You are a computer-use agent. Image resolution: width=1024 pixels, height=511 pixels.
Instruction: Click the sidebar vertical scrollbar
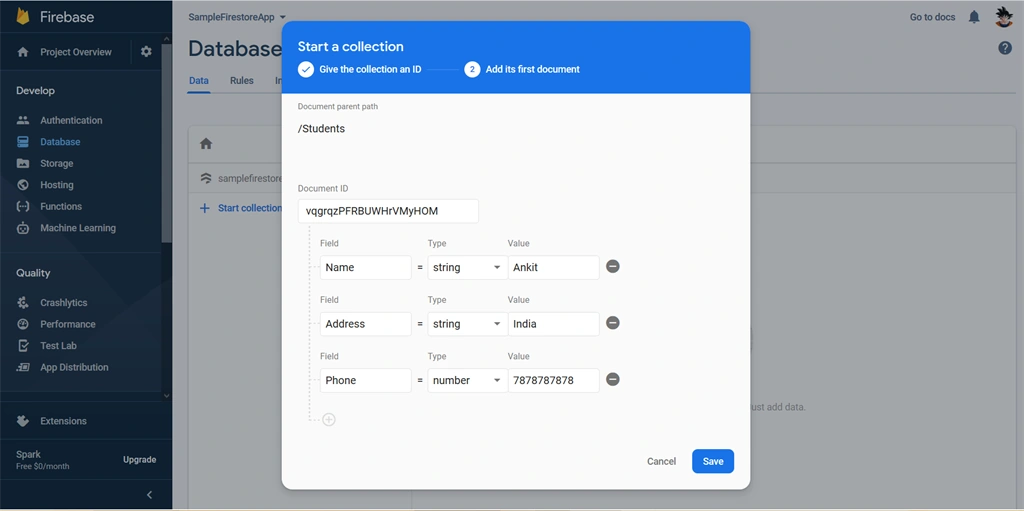coord(167,144)
